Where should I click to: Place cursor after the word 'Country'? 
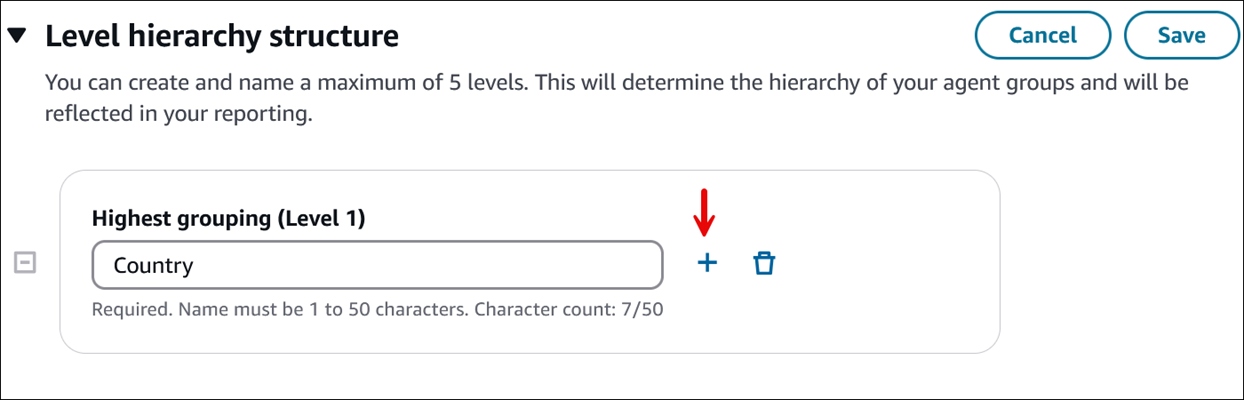click(x=196, y=266)
